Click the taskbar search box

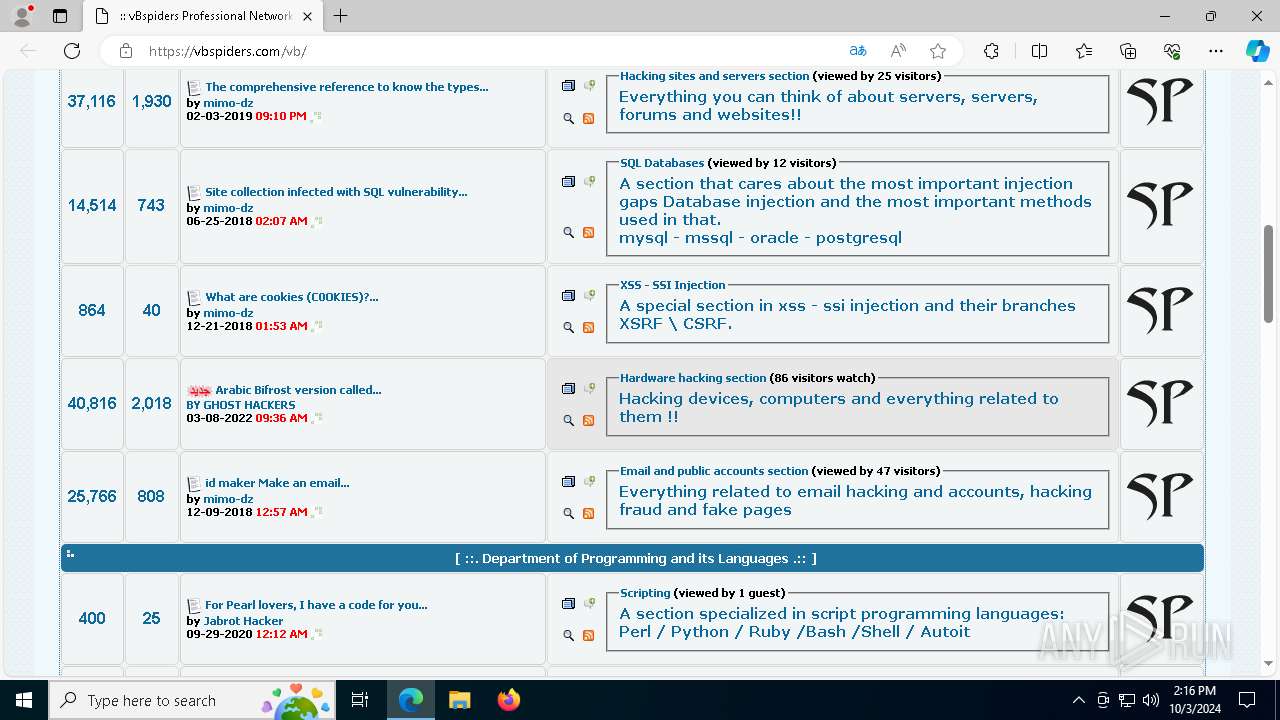click(193, 700)
